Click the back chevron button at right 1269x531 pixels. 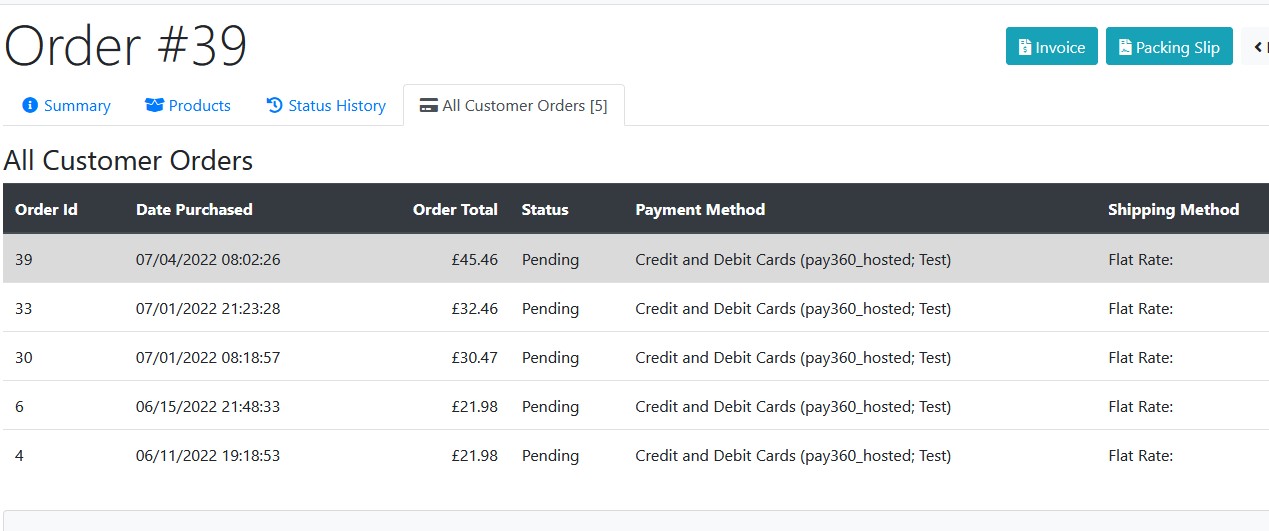[1257, 46]
